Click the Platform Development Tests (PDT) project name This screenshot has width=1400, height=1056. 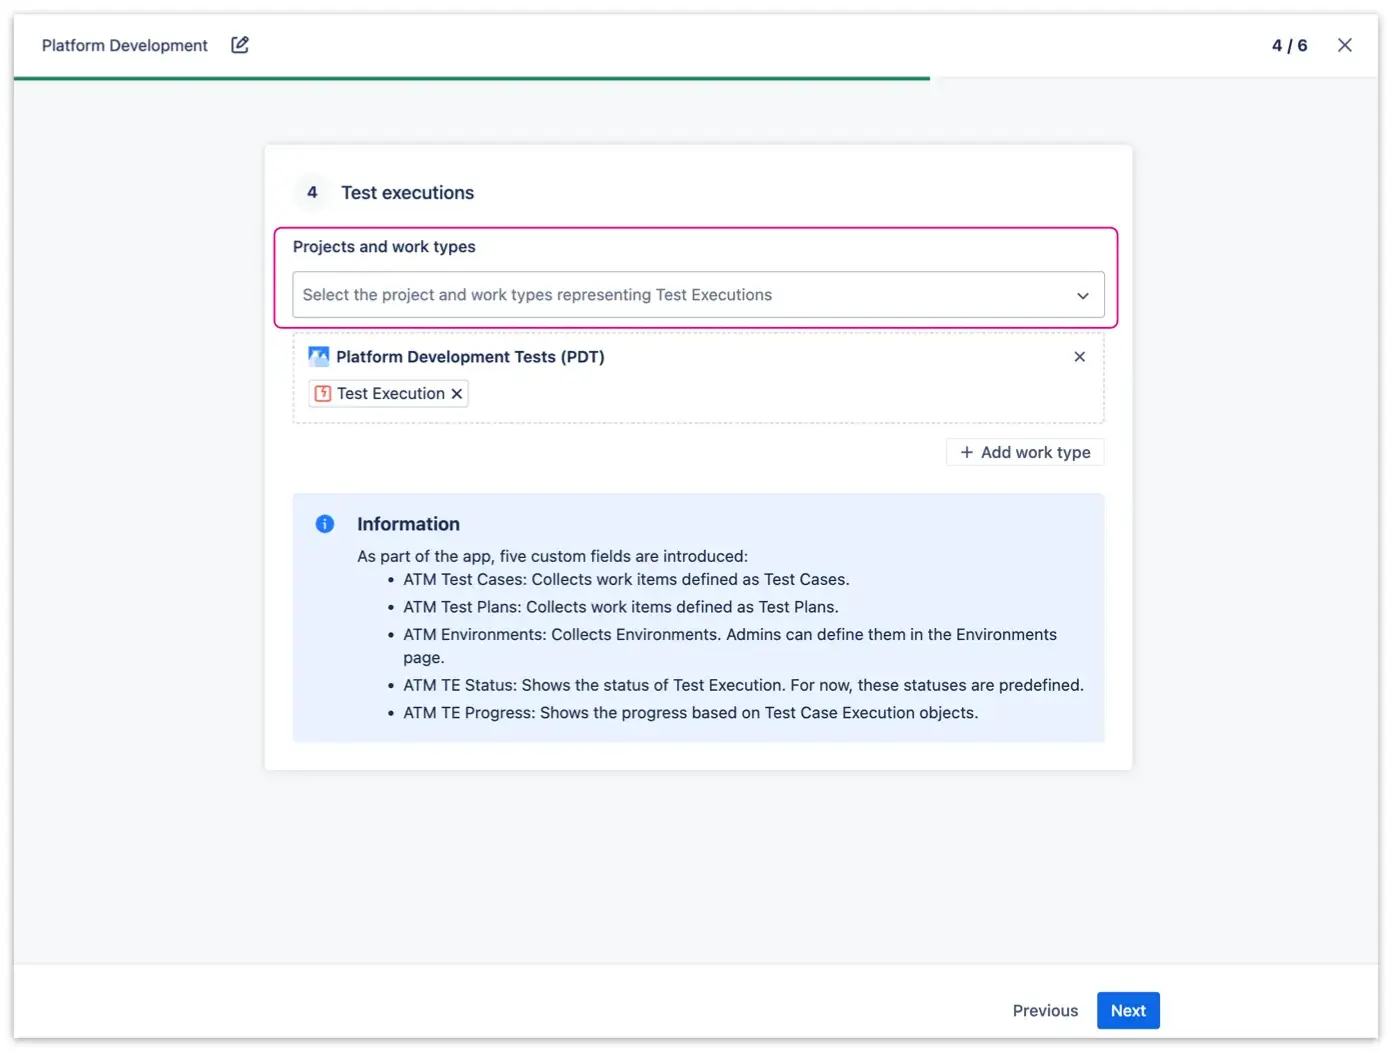point(470,356)
